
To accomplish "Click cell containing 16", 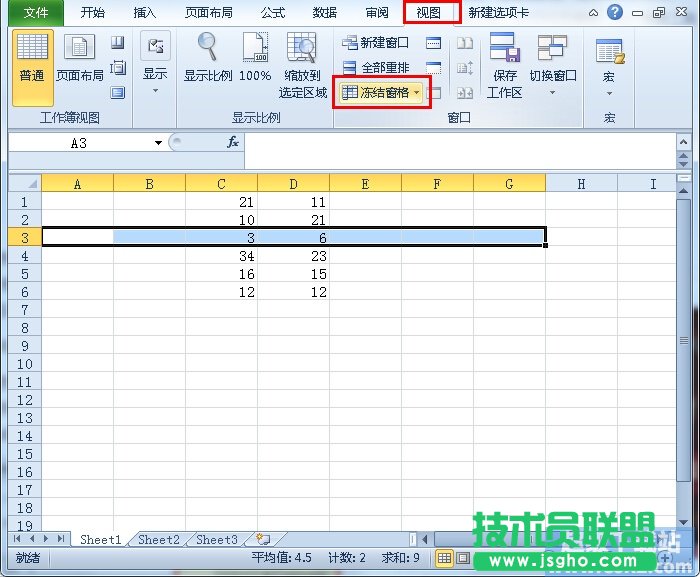I will point(221,274).
